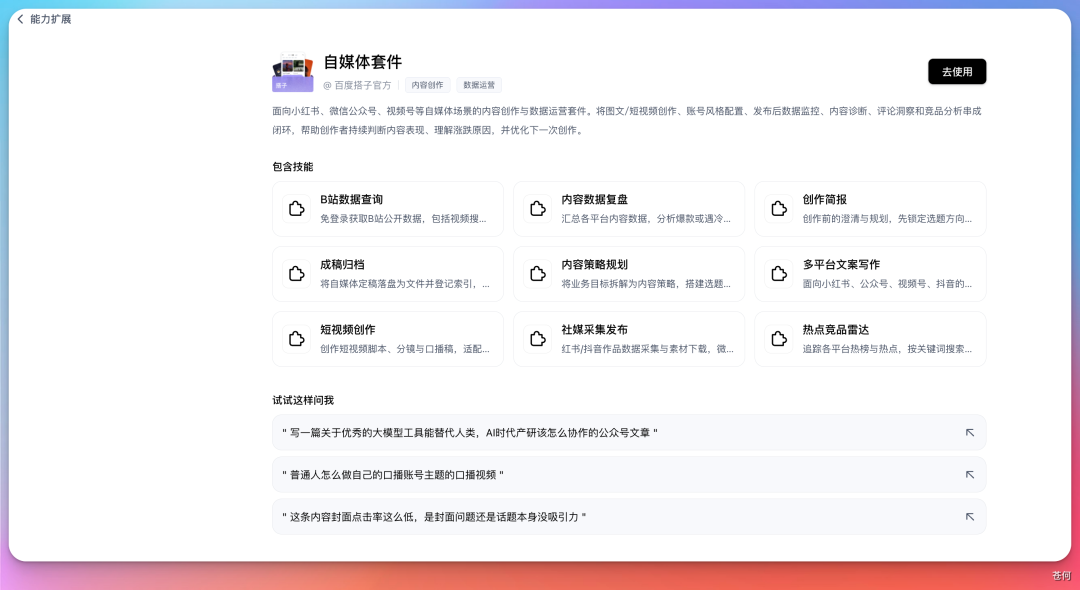Click the 内容数据复盘 skill icon
This screenshot has width=1080, height=590.
click(537, 209)
